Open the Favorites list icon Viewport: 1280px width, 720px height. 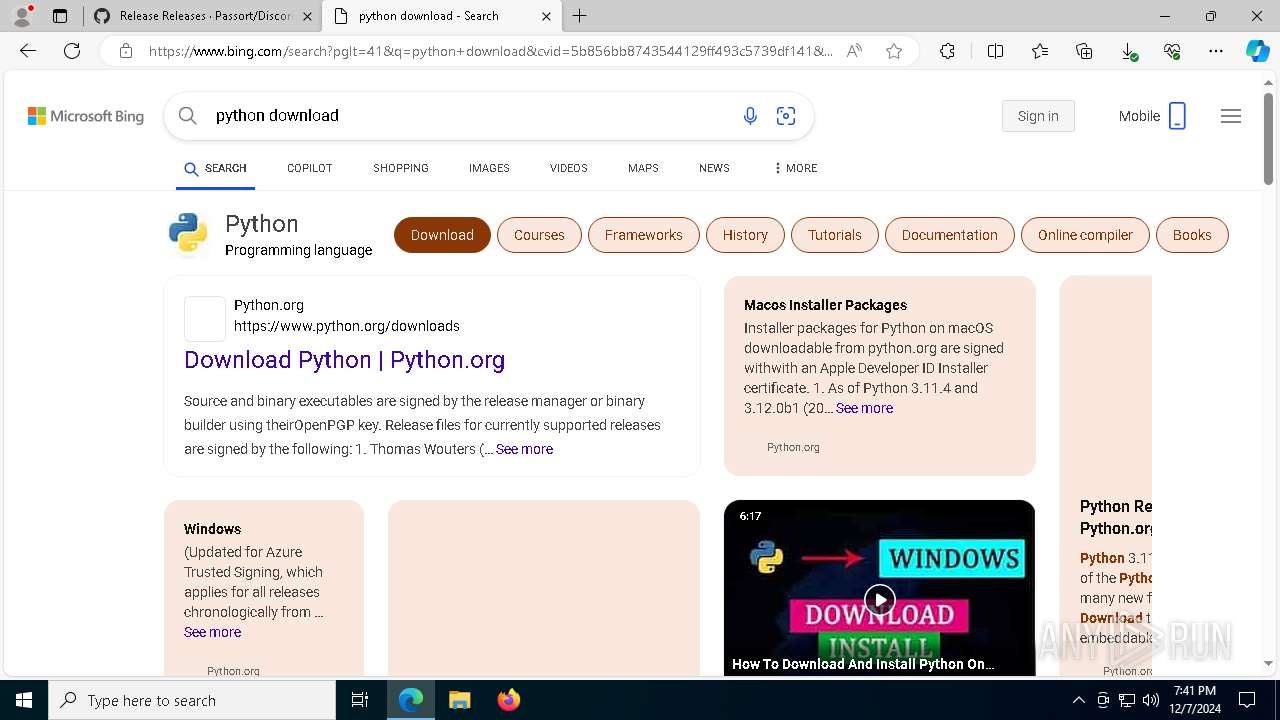1040,51
